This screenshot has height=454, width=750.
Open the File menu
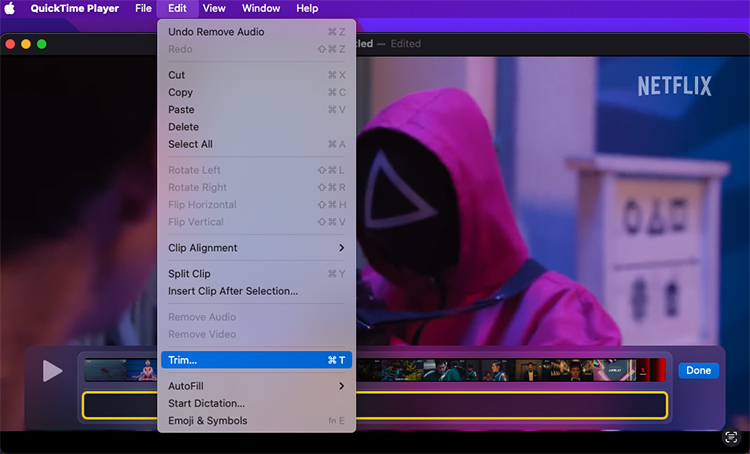point(143,8)
